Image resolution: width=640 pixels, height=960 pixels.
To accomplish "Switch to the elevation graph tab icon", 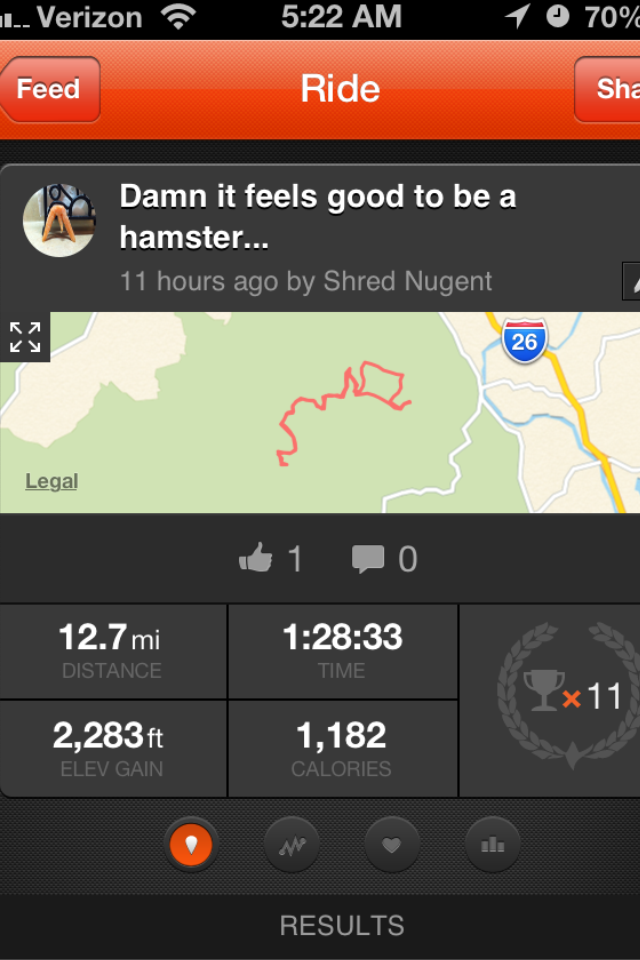I will click(x=292, y=845).
